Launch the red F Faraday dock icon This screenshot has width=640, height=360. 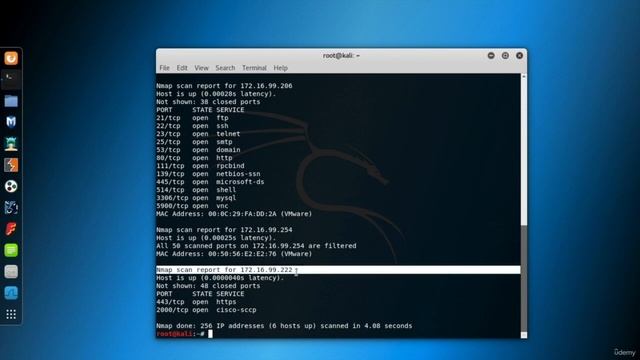click(x=11, y=229)
